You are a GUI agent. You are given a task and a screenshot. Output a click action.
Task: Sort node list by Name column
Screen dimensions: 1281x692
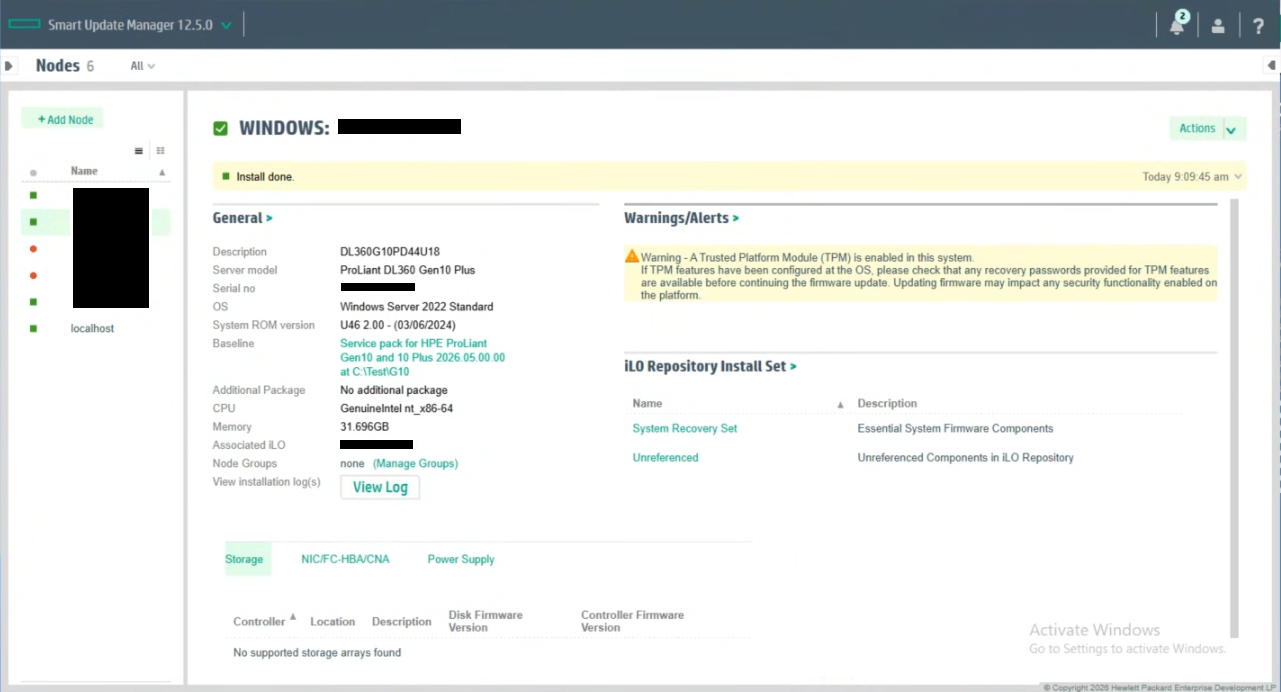coord(84,171)
